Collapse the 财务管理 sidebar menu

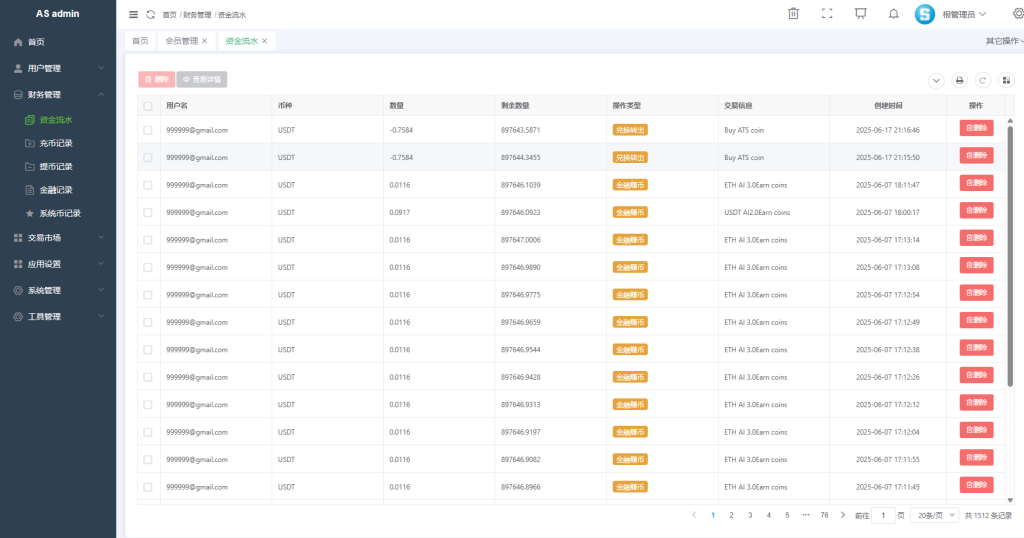click(58, 94)
